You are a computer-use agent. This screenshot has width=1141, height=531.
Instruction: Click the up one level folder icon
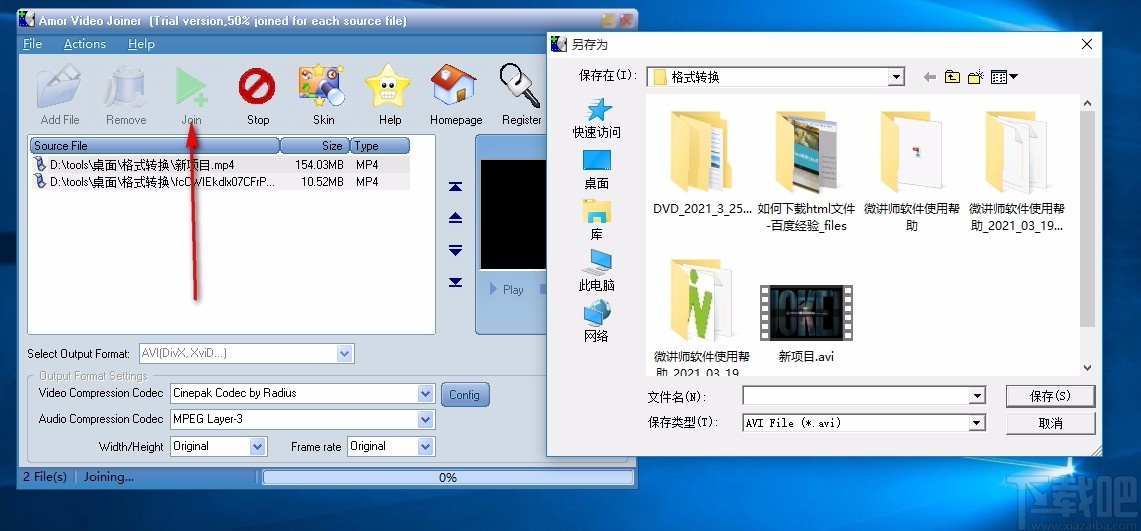[953, 77]
